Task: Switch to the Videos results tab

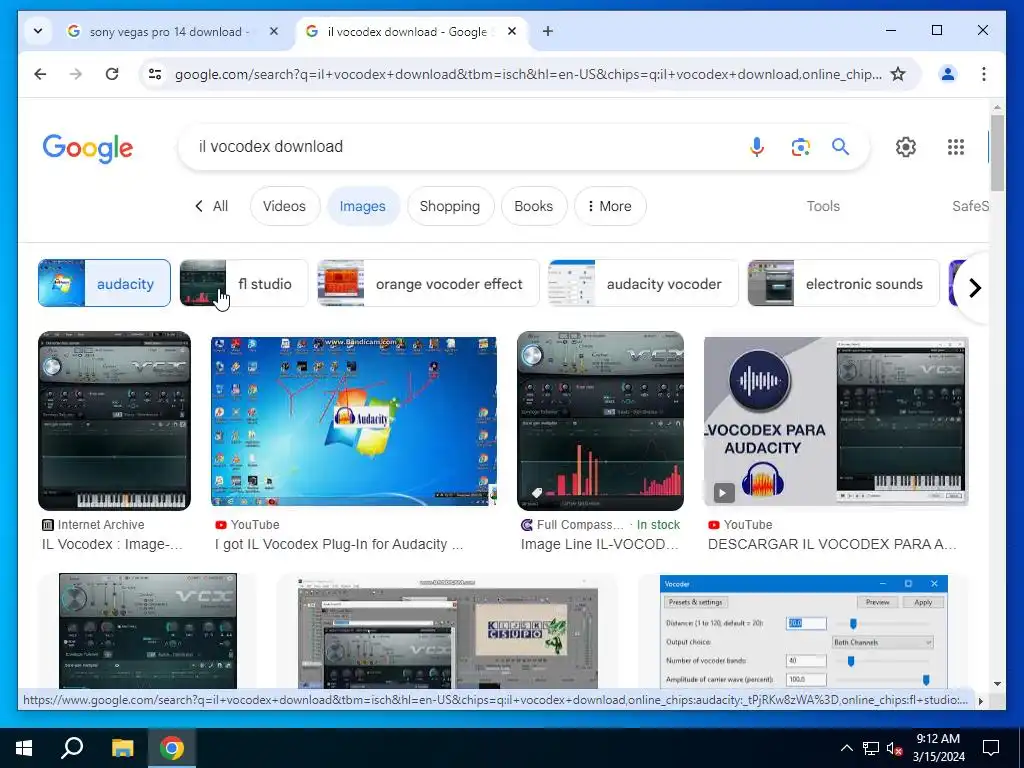Action: [x=285, y=206]
